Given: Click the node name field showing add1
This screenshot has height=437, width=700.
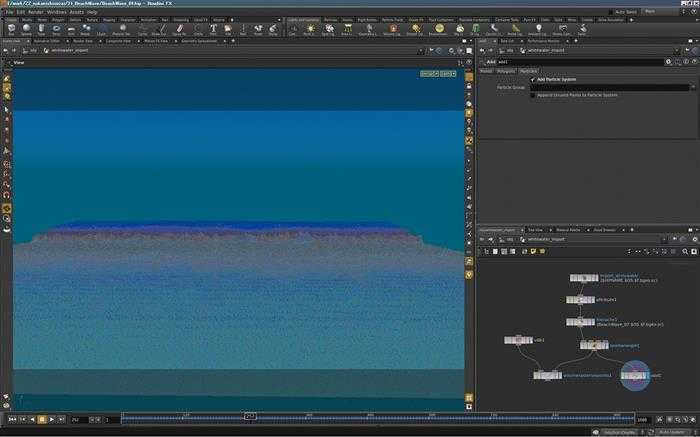Looking at the screenshot, I should 580,62.
